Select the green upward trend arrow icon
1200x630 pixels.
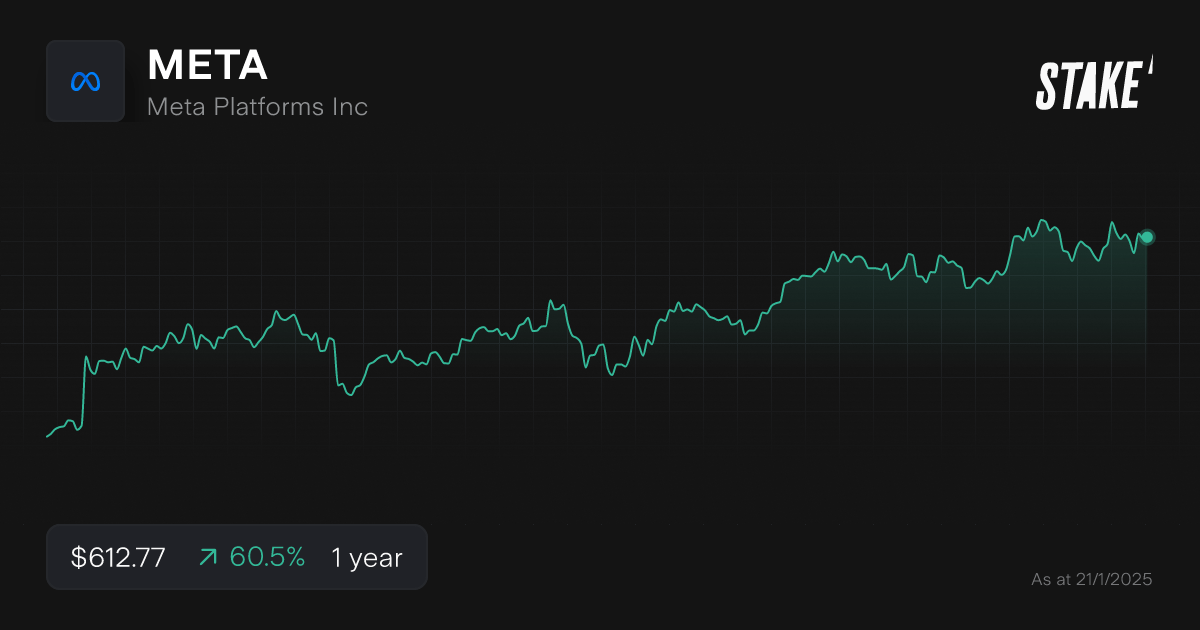point(207,557)
